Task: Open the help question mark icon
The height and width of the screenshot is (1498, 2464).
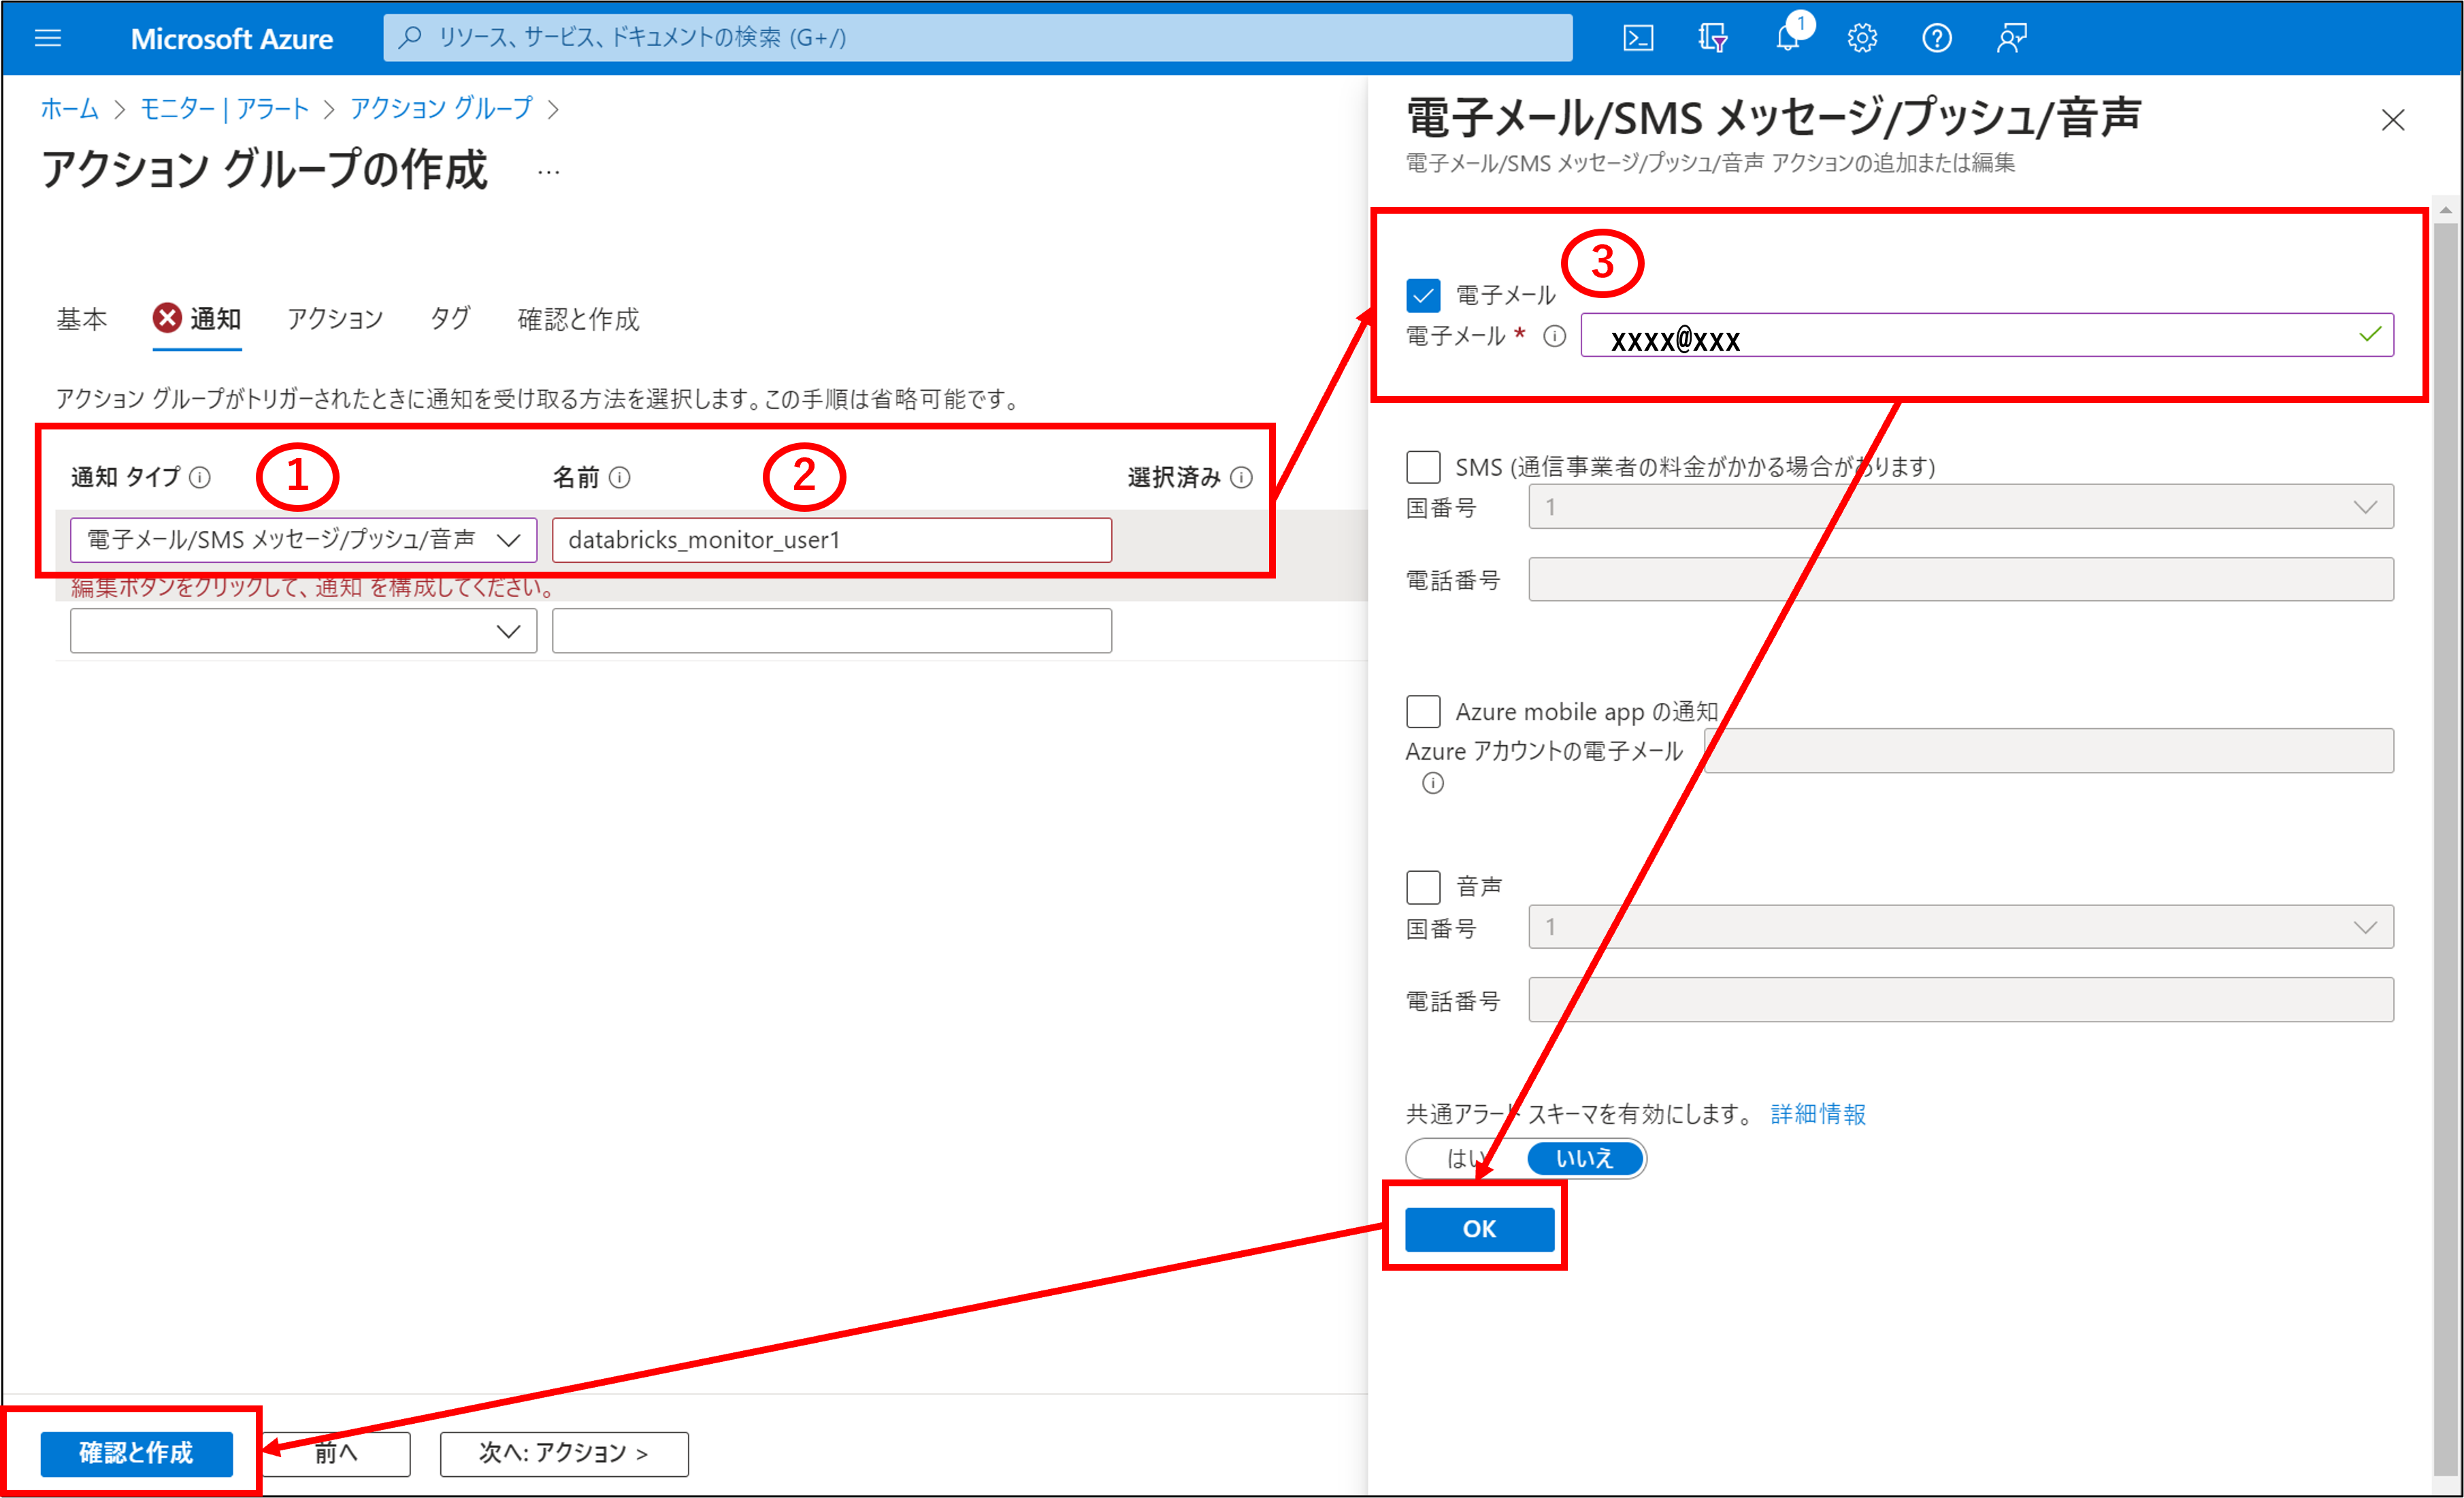Action: (1936, 38)
